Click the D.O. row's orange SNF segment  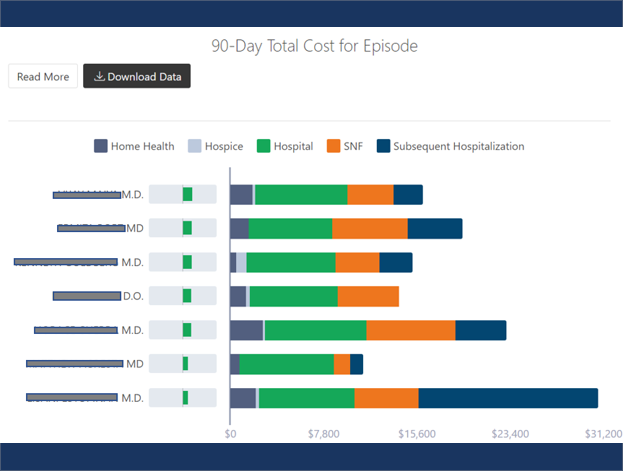click(369, 296)
